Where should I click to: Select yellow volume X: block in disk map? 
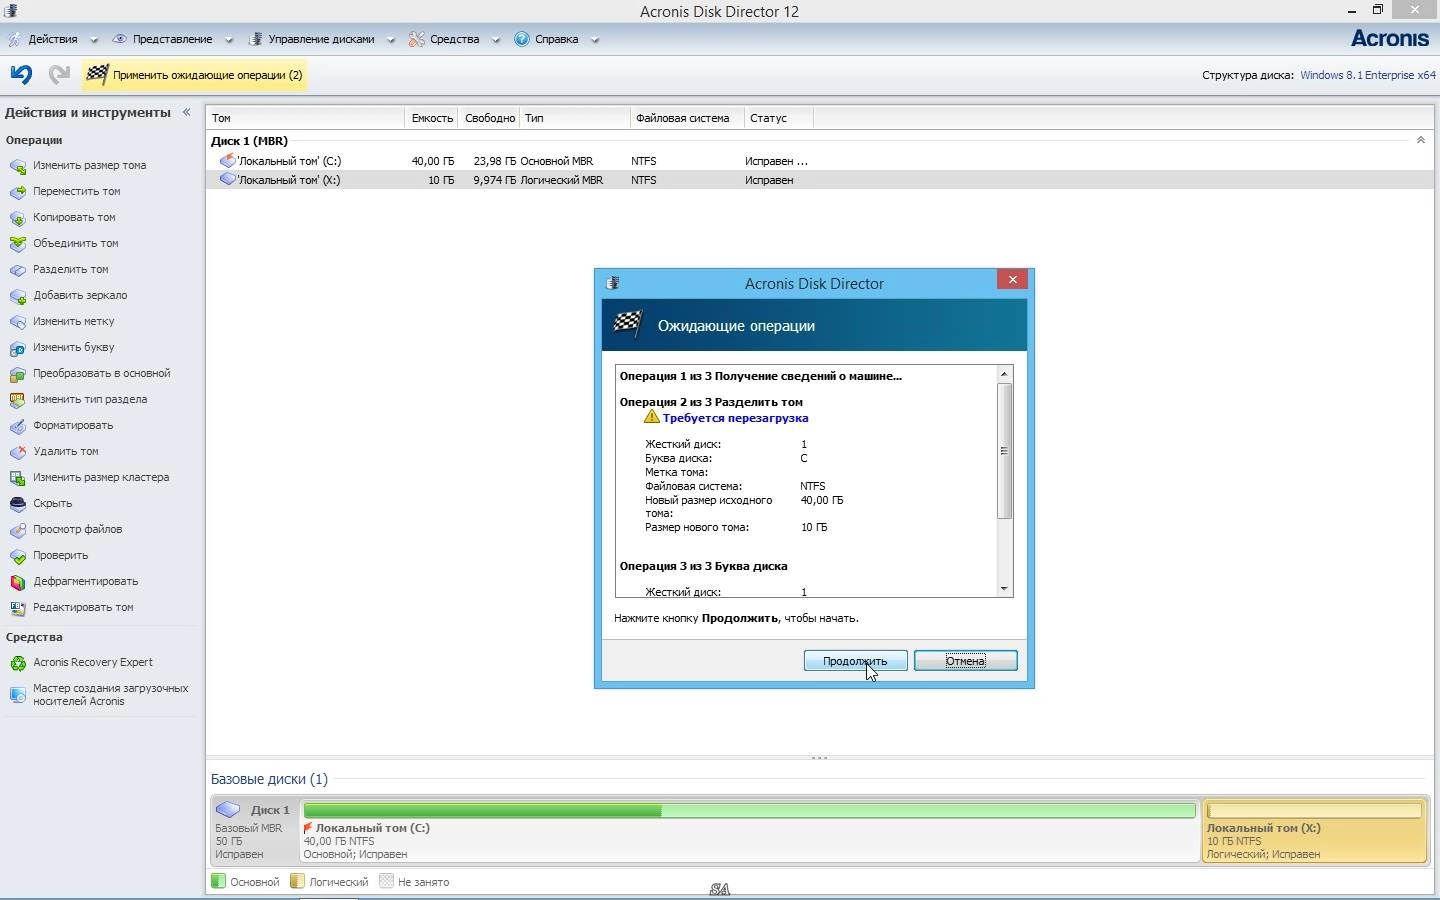[x=1314, y=830]
